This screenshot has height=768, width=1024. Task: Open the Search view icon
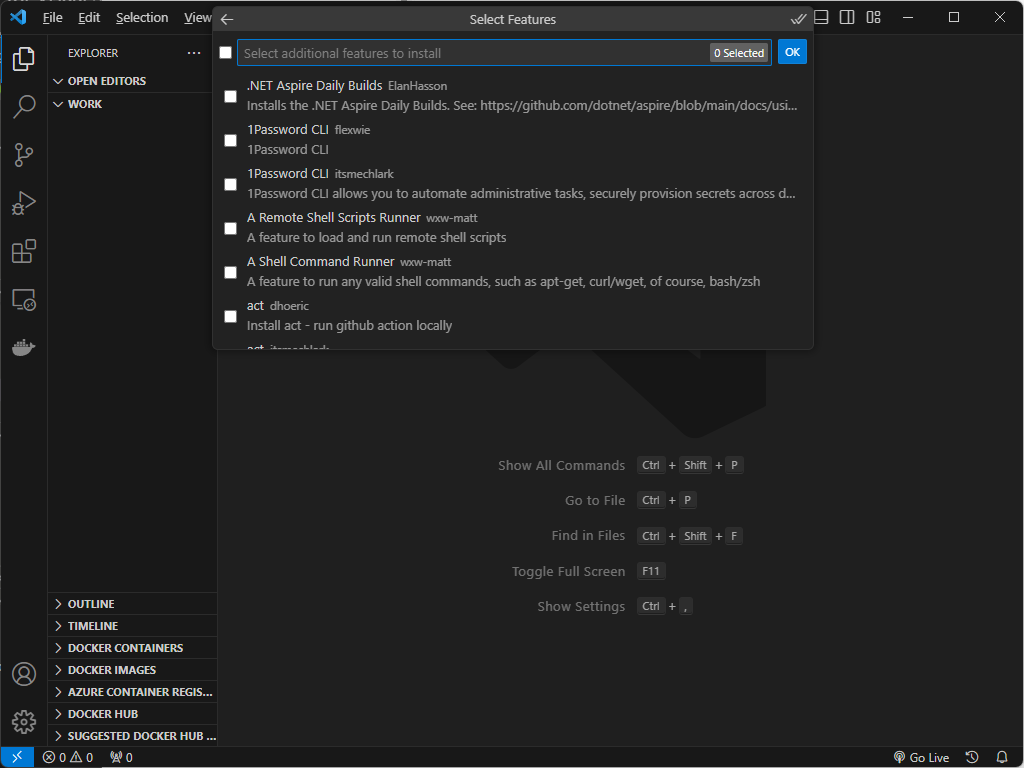[x=24, y=106]
